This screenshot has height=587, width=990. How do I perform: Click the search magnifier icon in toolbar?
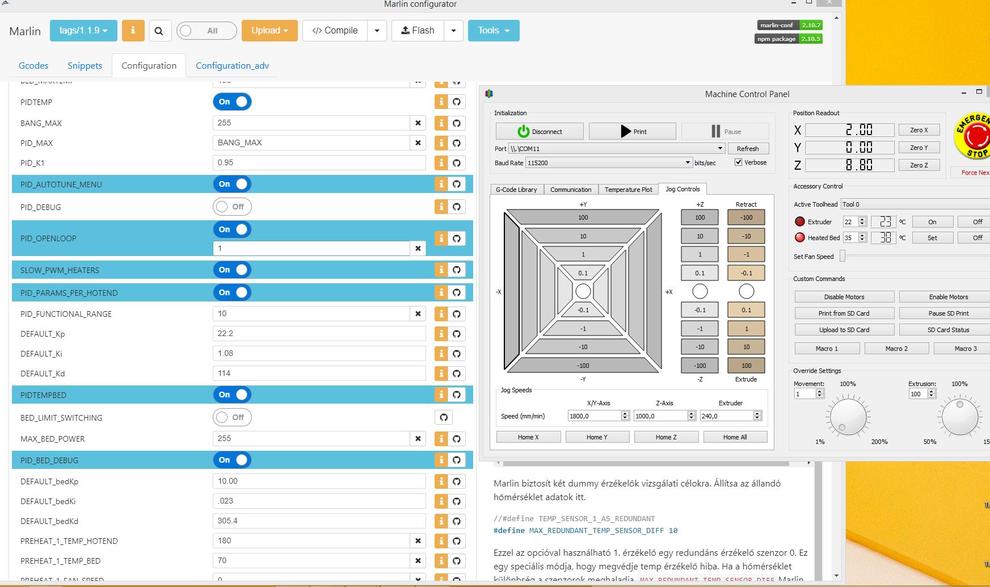click(158, 31)
